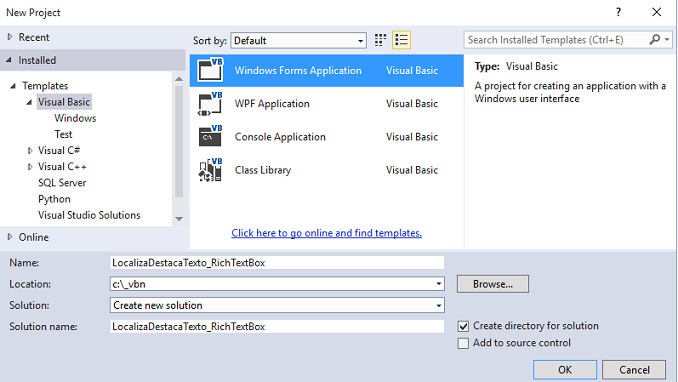Click tree scrollbar up arrow
This screenshot has height=382, width=678.
[179, 79]
